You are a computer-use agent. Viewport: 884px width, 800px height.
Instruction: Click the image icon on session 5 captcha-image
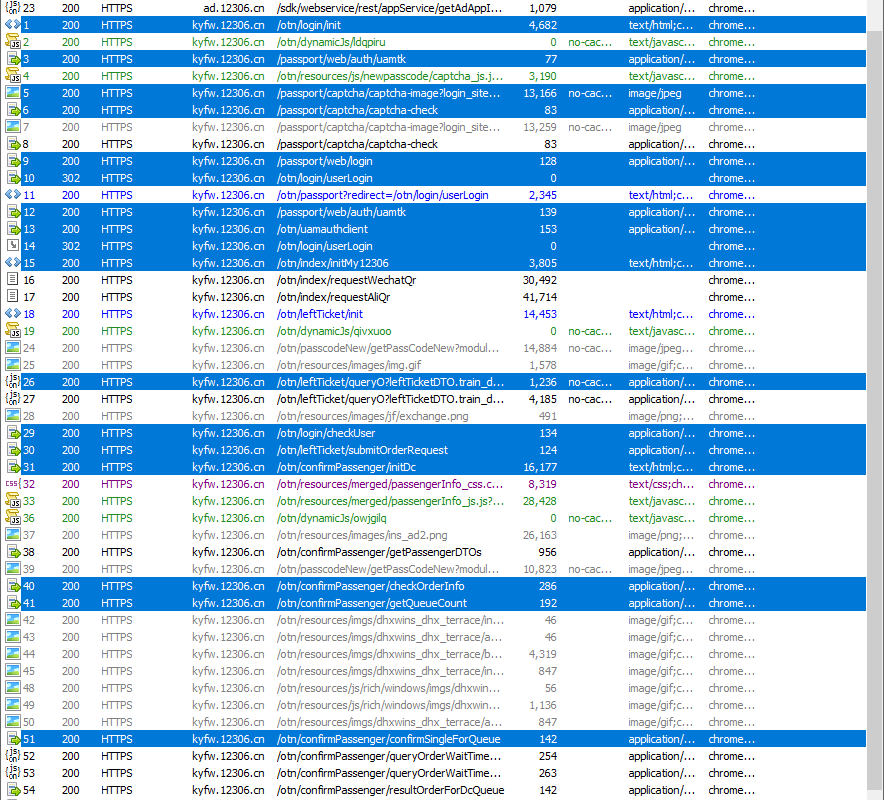pyautogui.click(x=12, y=92)
